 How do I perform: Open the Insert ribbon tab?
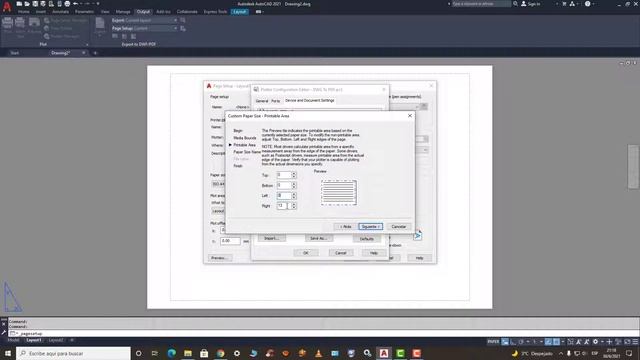click(x=41, y=12)
